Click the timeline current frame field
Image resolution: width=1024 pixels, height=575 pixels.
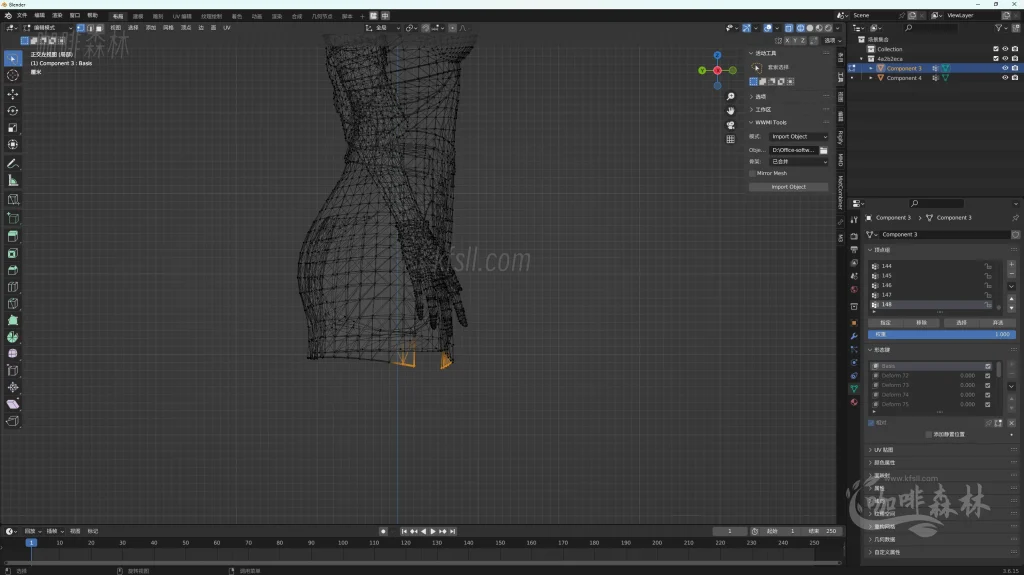coord(730,531)
